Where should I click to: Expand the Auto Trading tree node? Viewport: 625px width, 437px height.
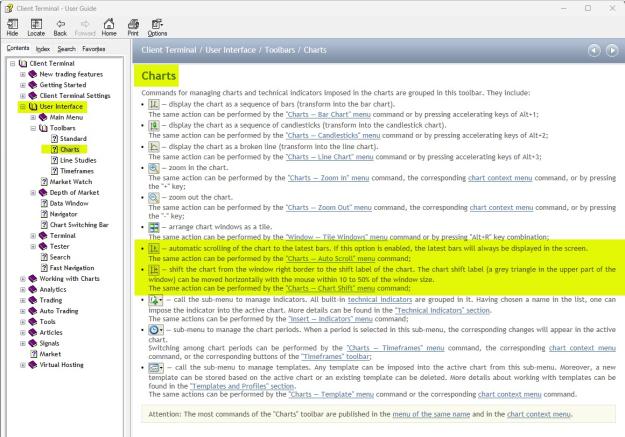point(23,311)
